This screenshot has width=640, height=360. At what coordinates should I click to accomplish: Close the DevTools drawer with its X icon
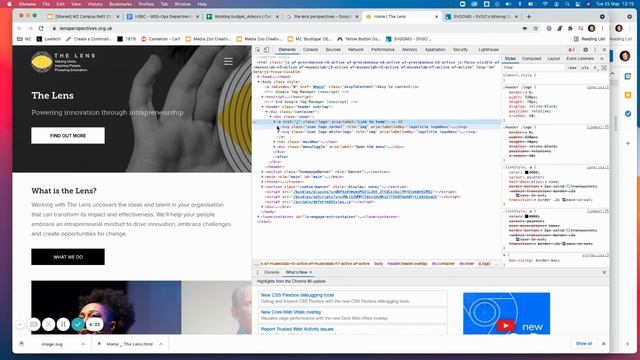tap(604, 272)
